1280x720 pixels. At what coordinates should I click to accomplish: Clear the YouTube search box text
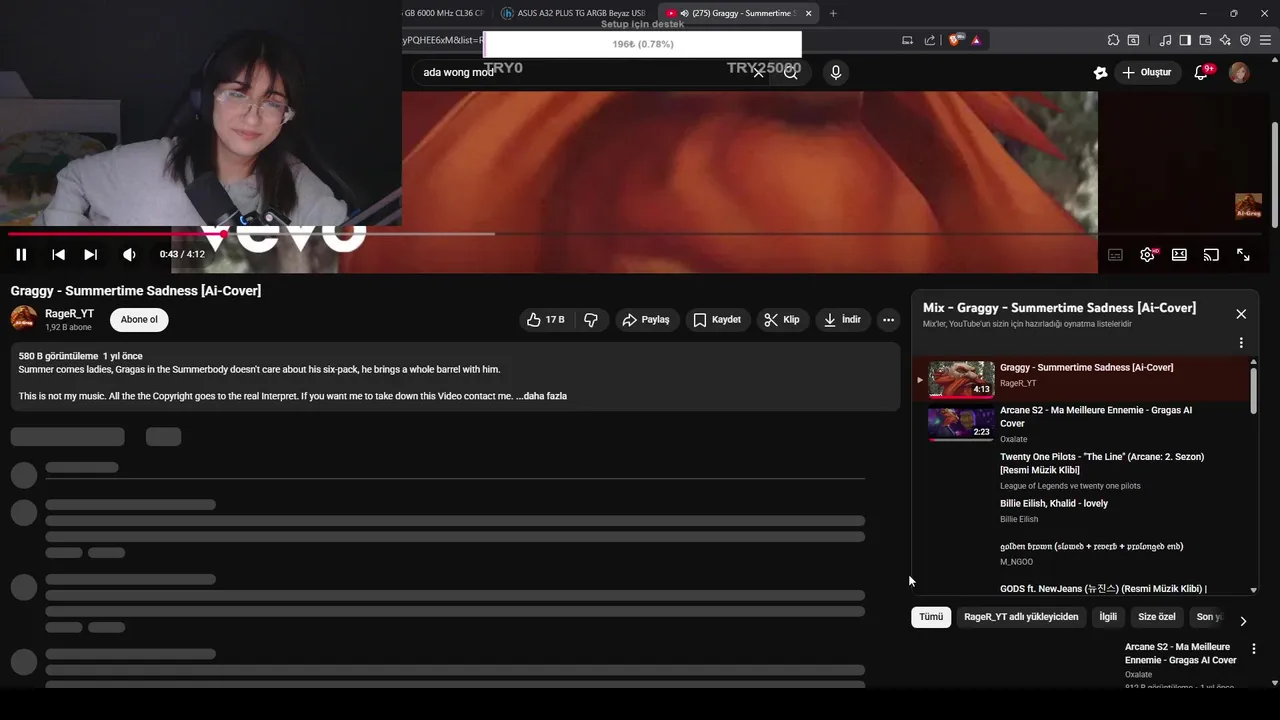click(758, 72)
